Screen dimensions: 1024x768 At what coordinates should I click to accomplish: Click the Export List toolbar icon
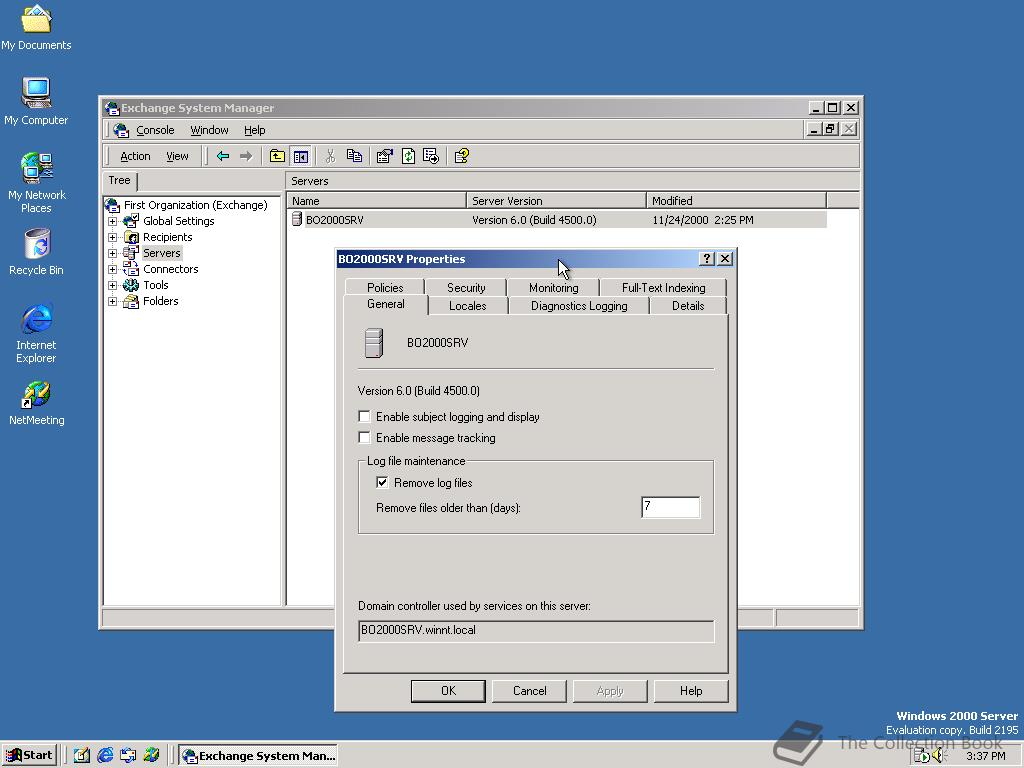point(431,156)
